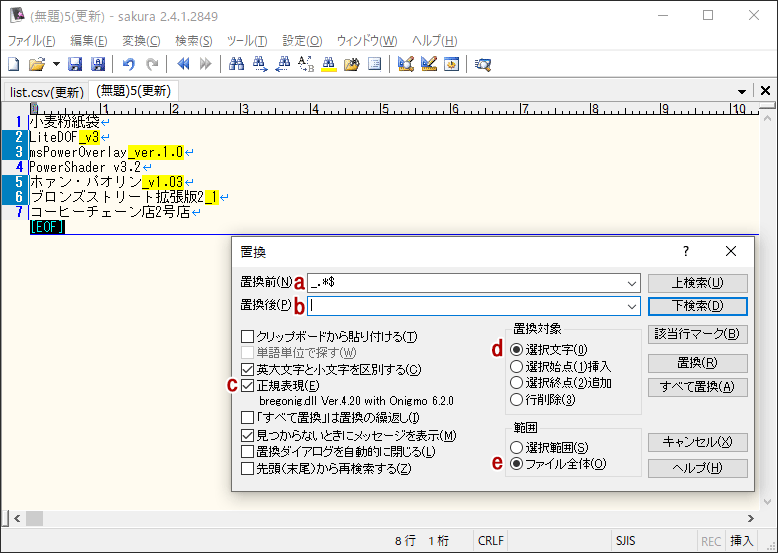Create a new file with toolbar icon
This screenshot has width=778, height=553.
point(14,64)
